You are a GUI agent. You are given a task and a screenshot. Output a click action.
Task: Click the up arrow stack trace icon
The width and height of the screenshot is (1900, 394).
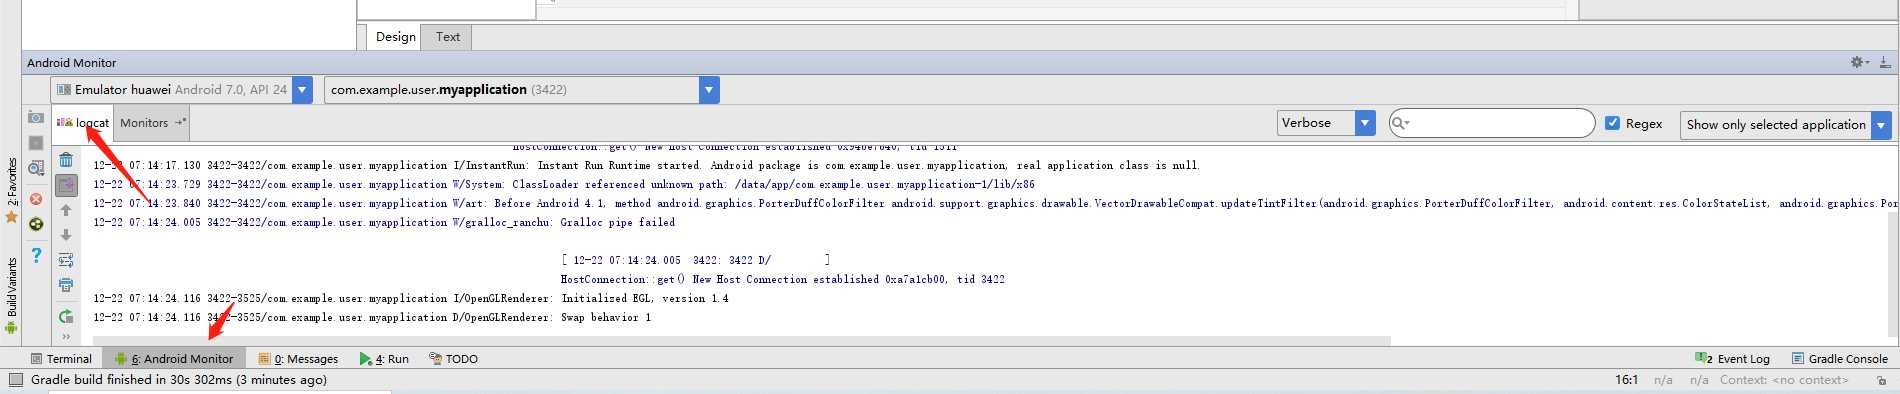tap(66, 210)
